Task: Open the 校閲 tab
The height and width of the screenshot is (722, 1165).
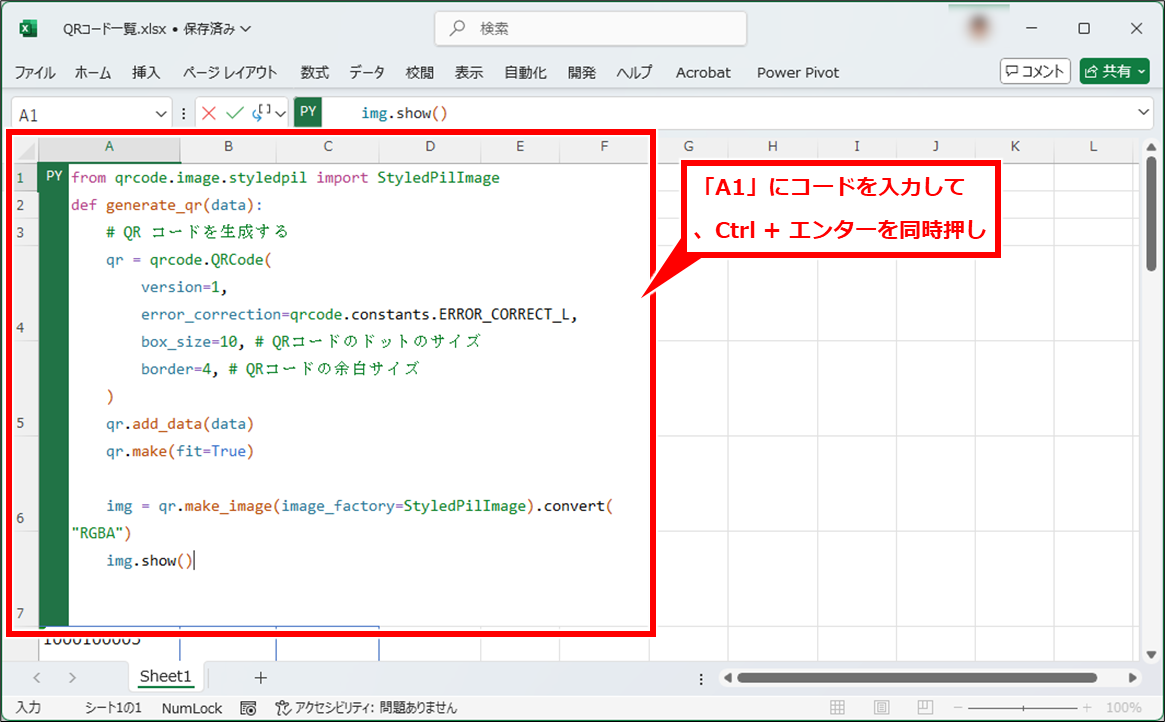Action: point(420,72)
